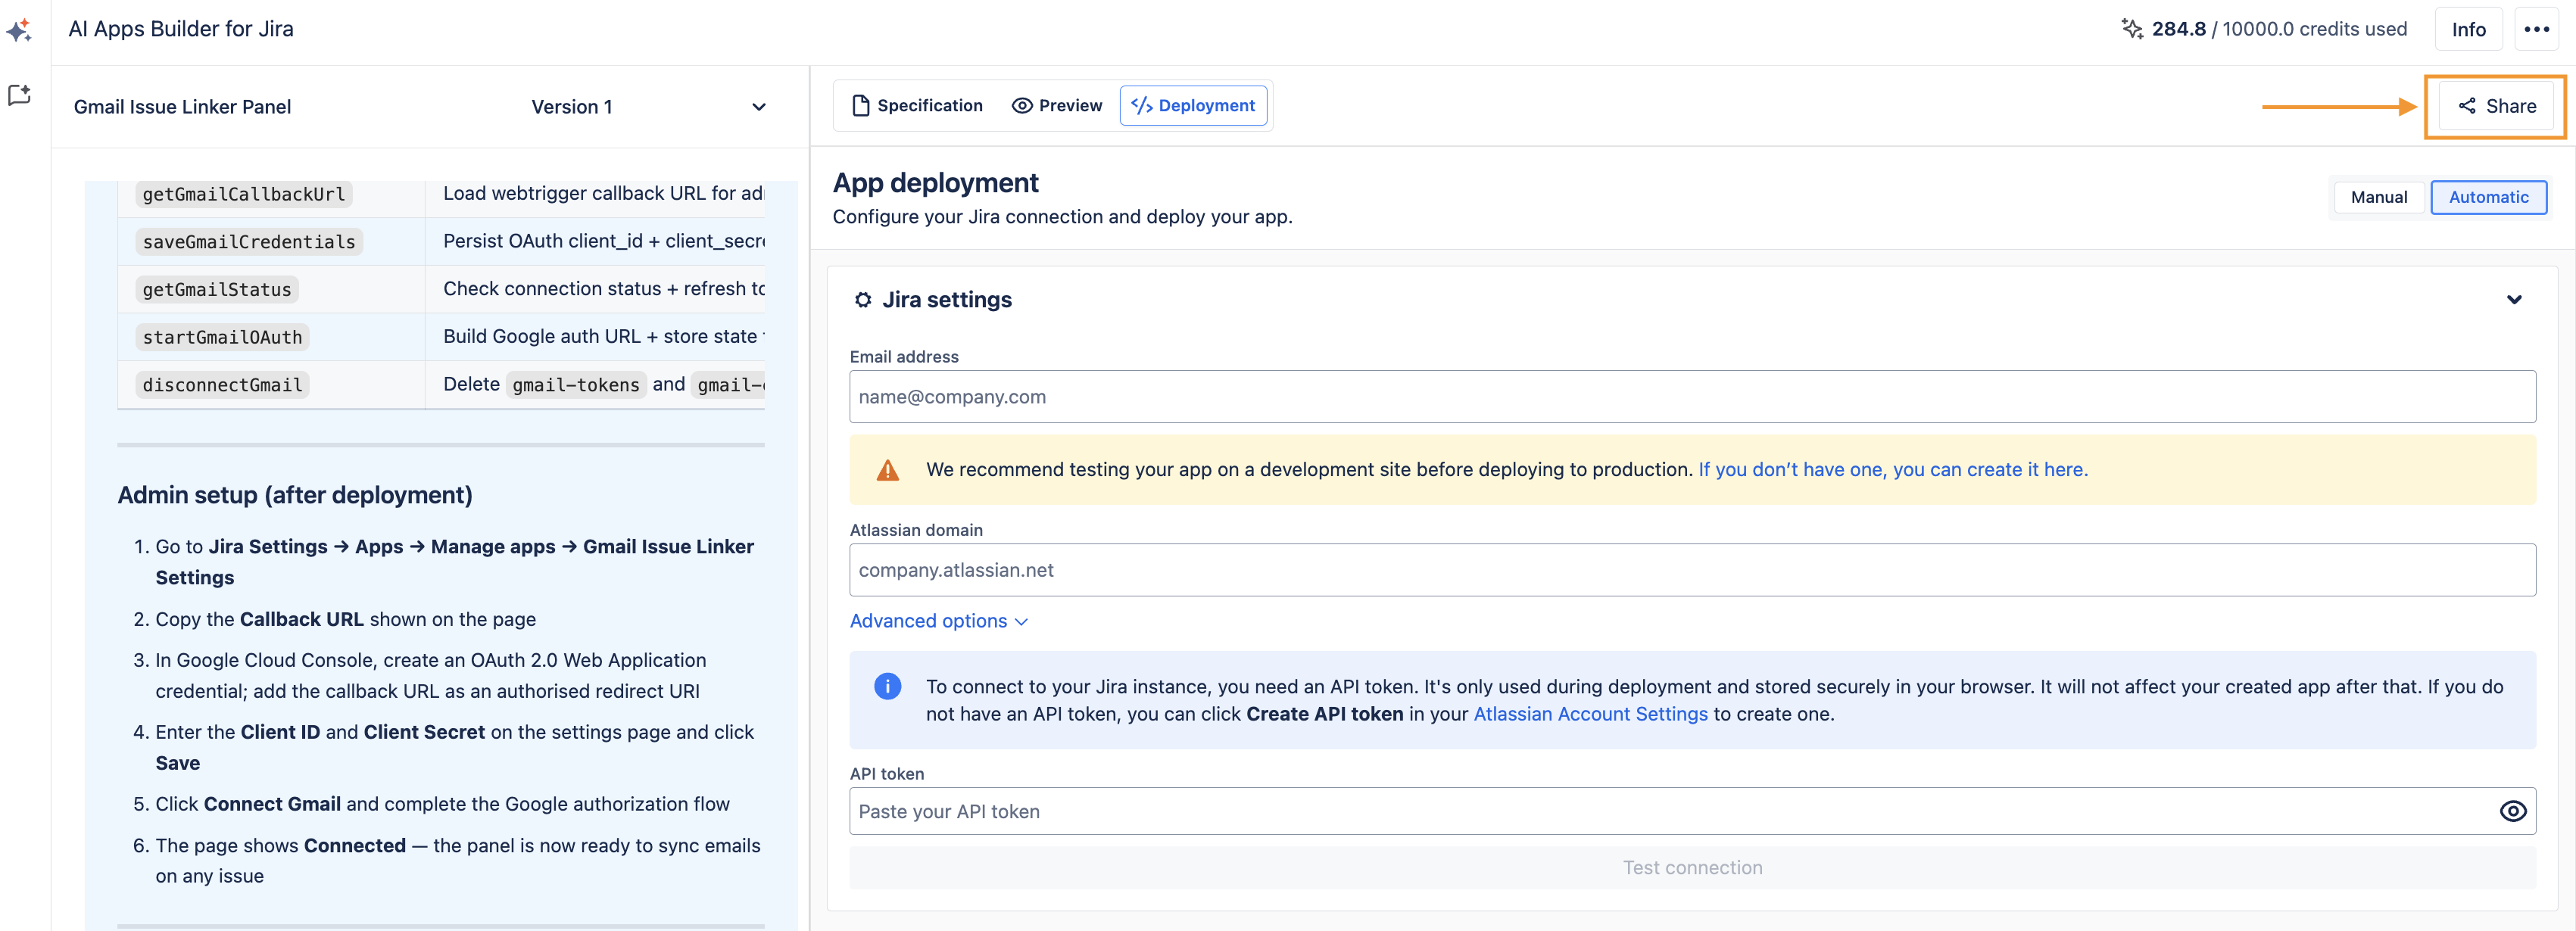Click the AI Apps Builder for Jira title
2576x931 pixels.
[x=181, y=29]
